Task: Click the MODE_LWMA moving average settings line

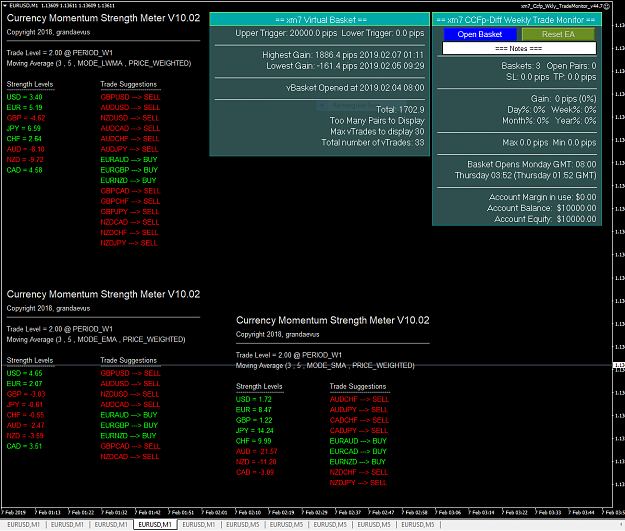Action: pos(99,63)
